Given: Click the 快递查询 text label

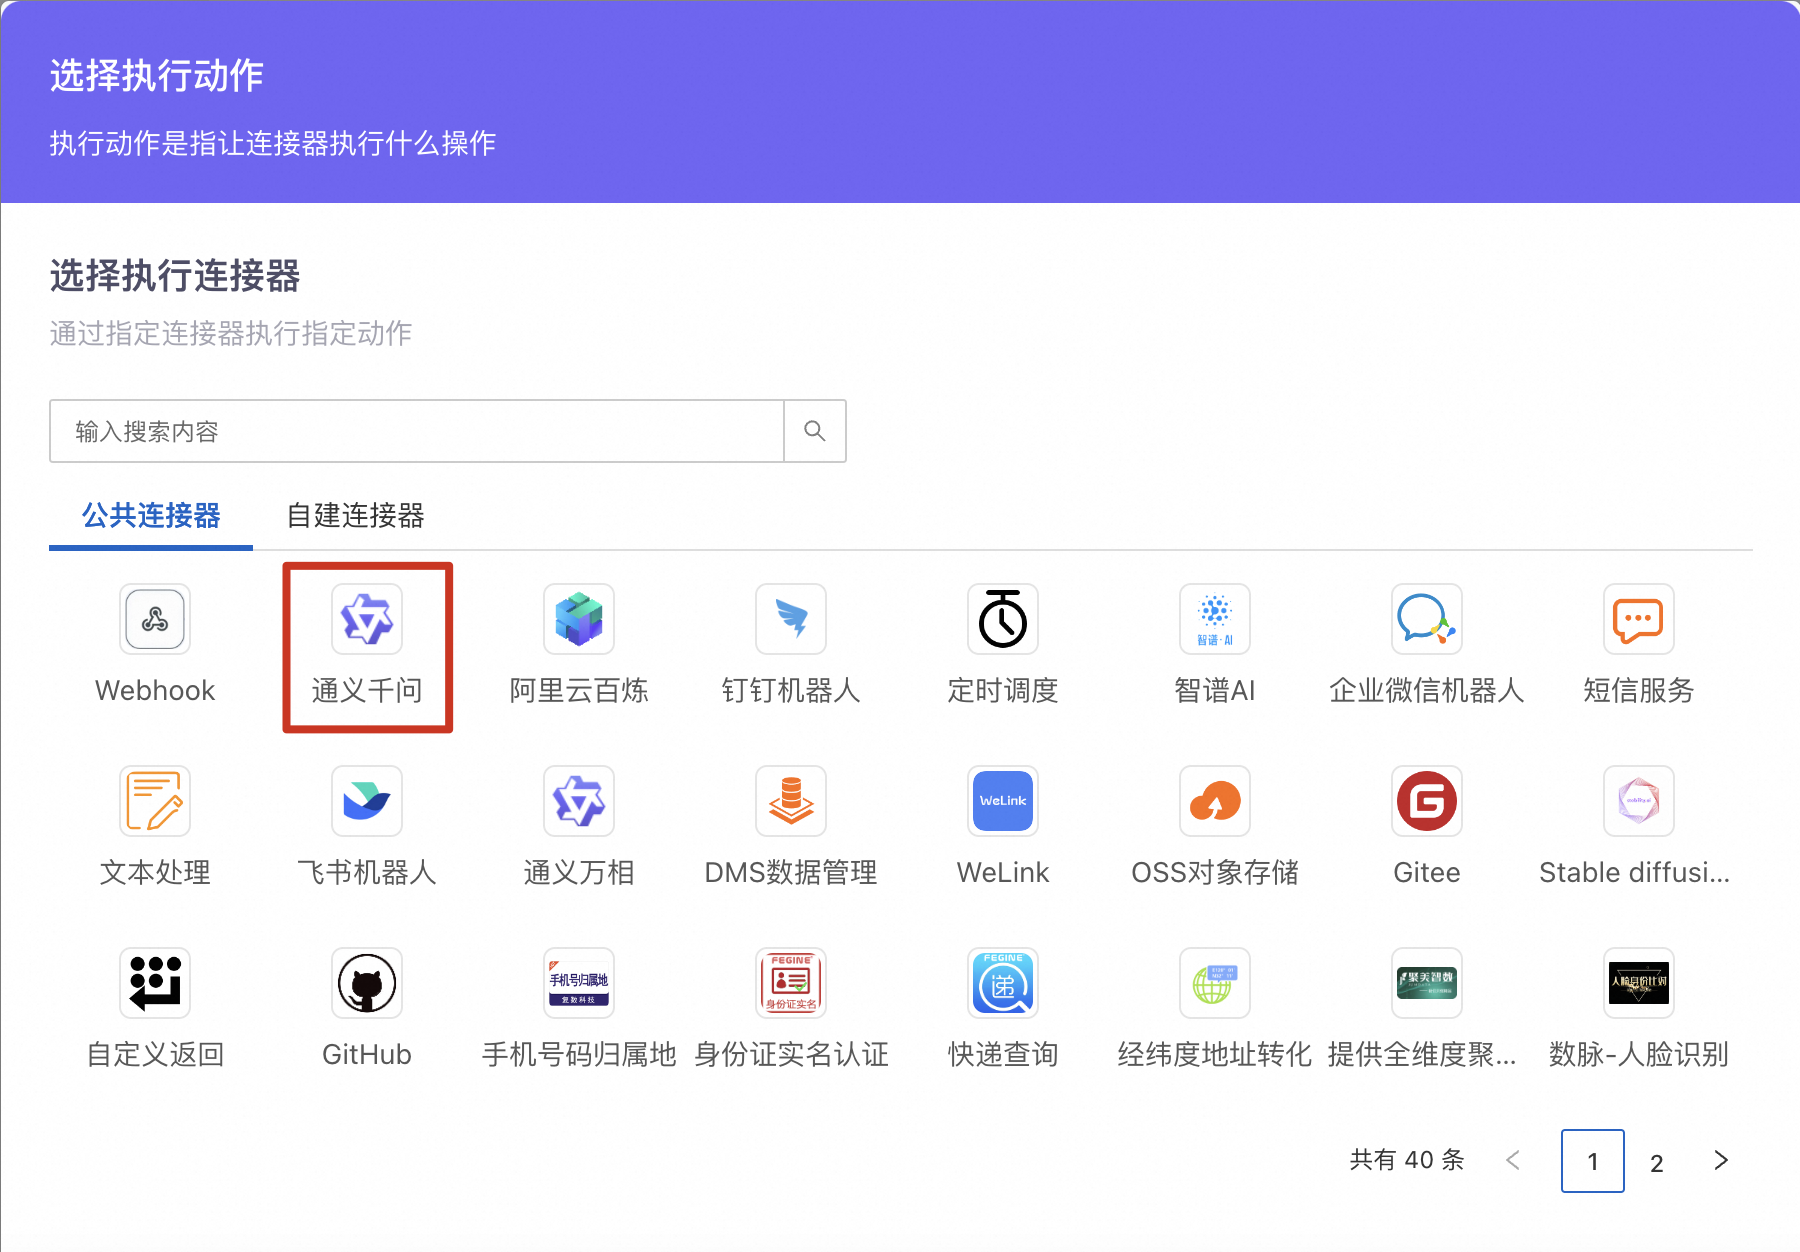Looking at the screenshot, I should pos(1003,1055).
